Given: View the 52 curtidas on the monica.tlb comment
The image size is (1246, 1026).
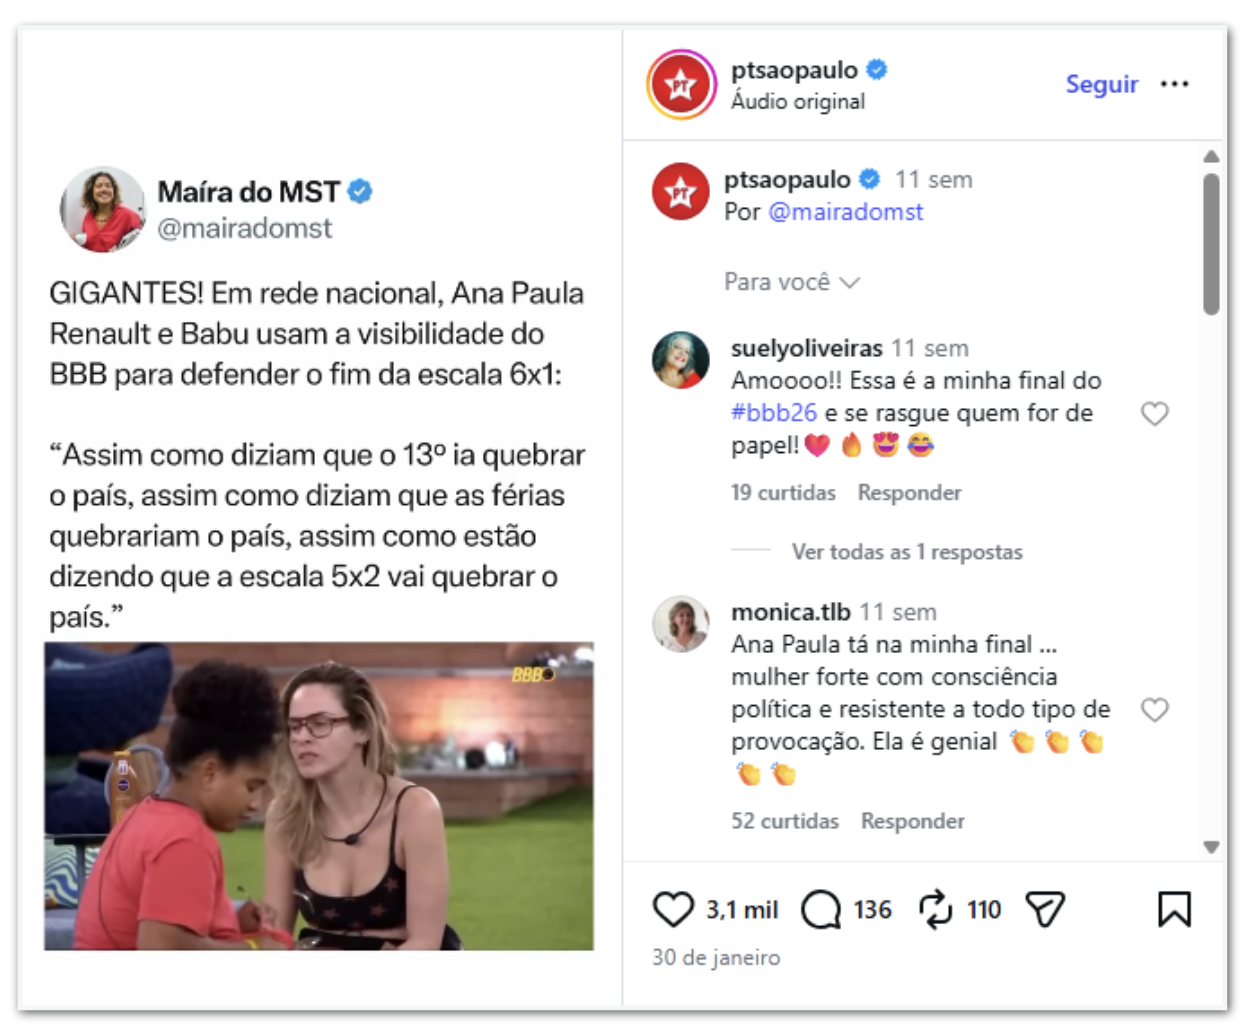Looking at the screenshot, I should click(785, 821).
